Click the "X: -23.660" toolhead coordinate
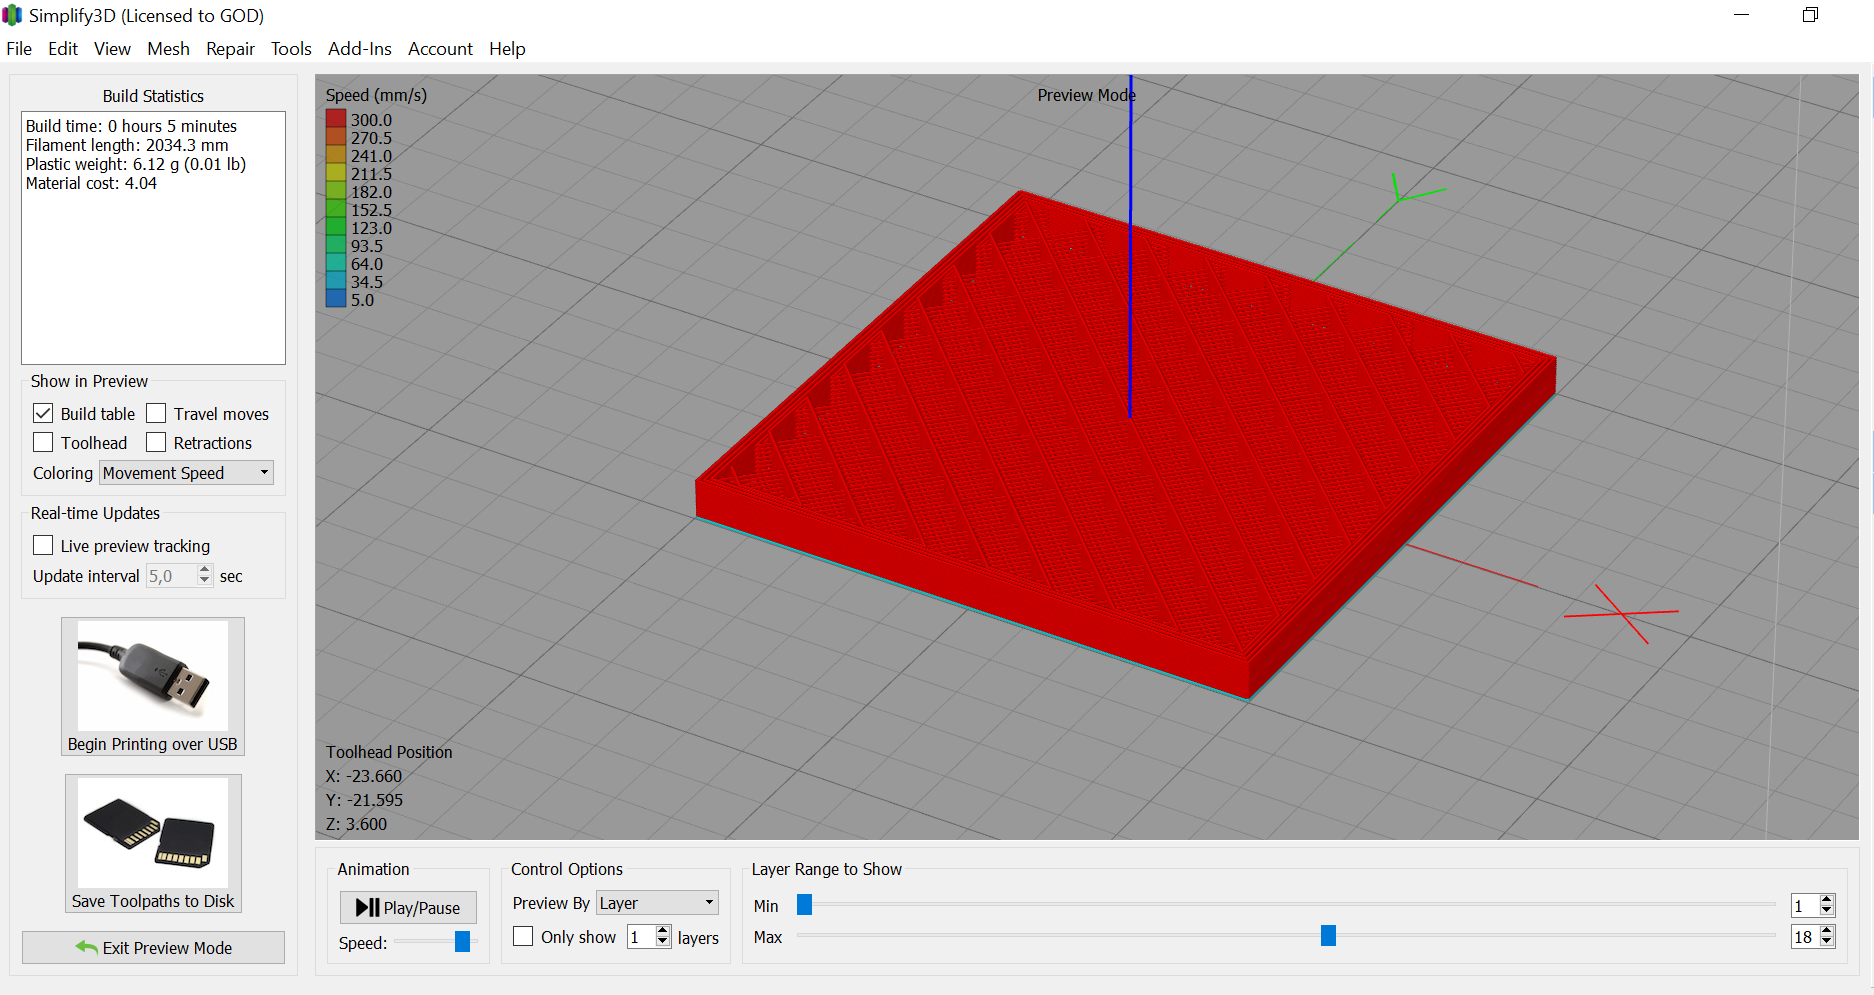 pyautogui.click(x=364, y=776)
